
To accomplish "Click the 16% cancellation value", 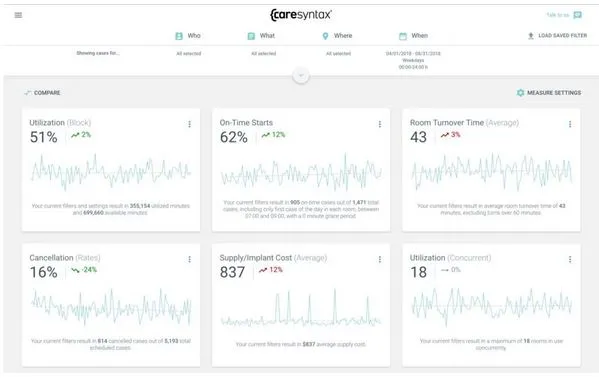I will (x=44, y=273).
